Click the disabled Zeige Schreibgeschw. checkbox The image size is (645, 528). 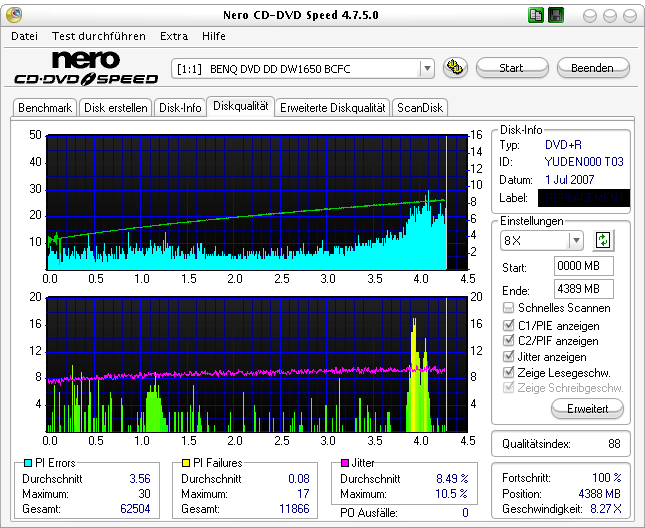tap(508, 387)
